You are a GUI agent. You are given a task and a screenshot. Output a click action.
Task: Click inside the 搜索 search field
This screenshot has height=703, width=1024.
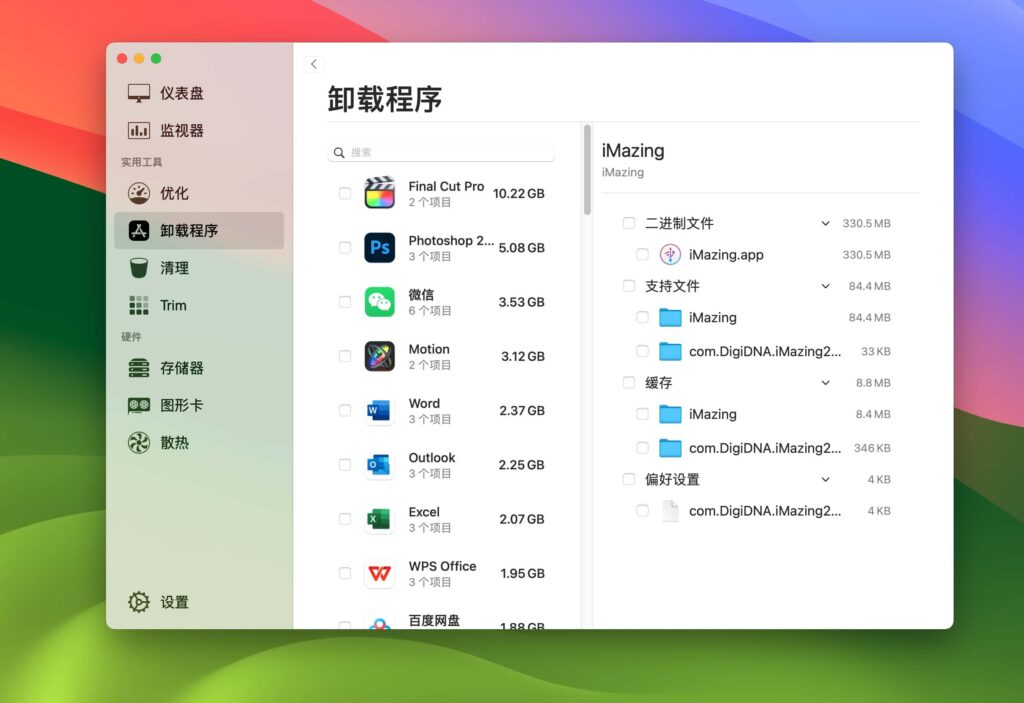point(440,151)
